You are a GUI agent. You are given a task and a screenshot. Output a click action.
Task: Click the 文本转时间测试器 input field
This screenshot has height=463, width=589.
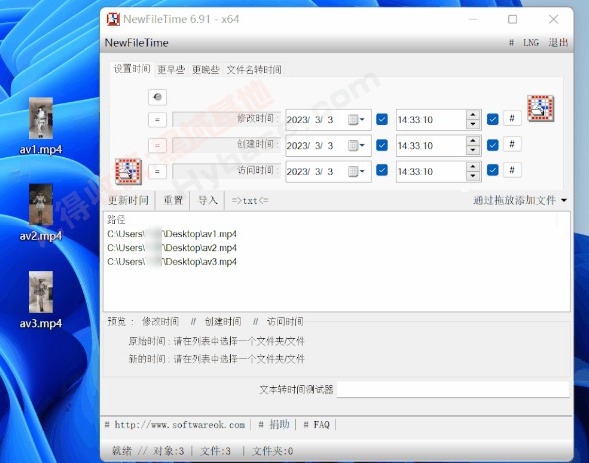tap(453, 389)
